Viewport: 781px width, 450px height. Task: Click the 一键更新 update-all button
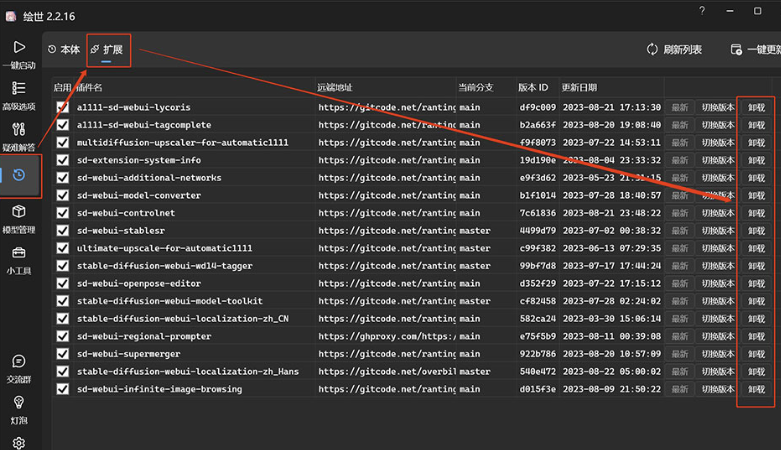coord(756,49)
